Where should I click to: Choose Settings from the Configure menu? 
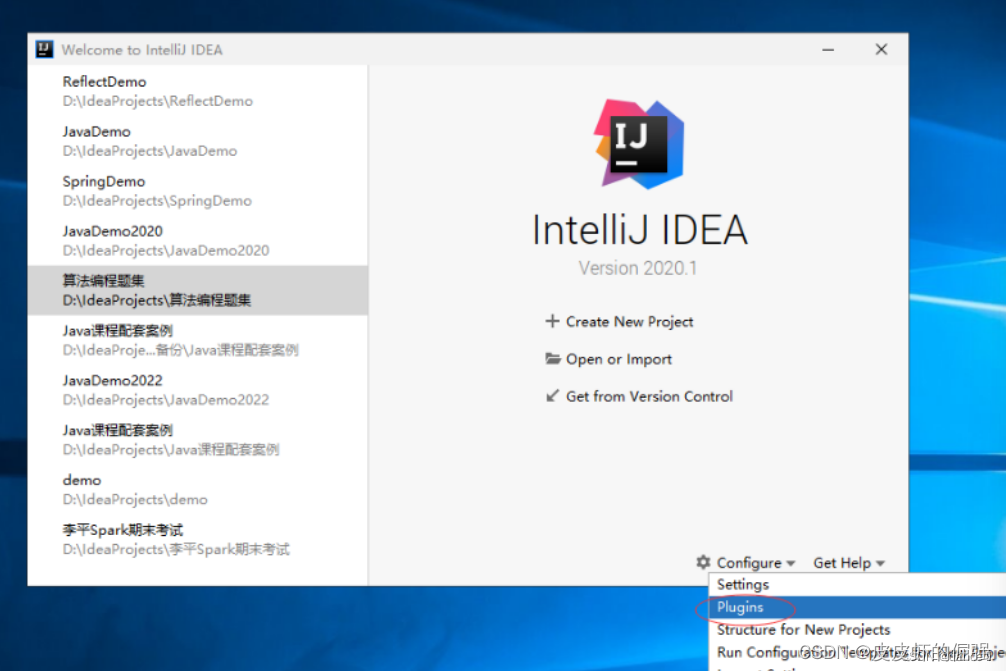pos(857,584)
